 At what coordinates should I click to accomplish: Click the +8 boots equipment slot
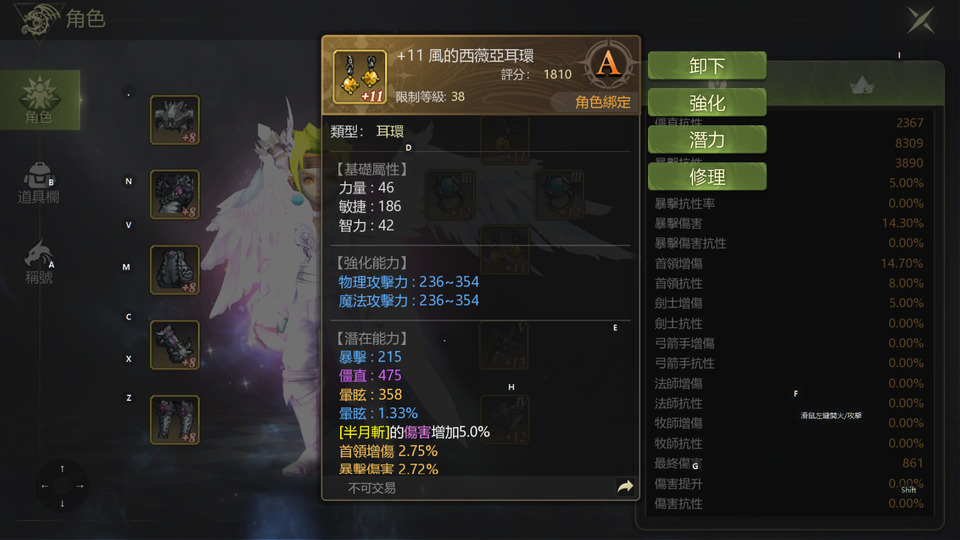click(x=175, y=420)
